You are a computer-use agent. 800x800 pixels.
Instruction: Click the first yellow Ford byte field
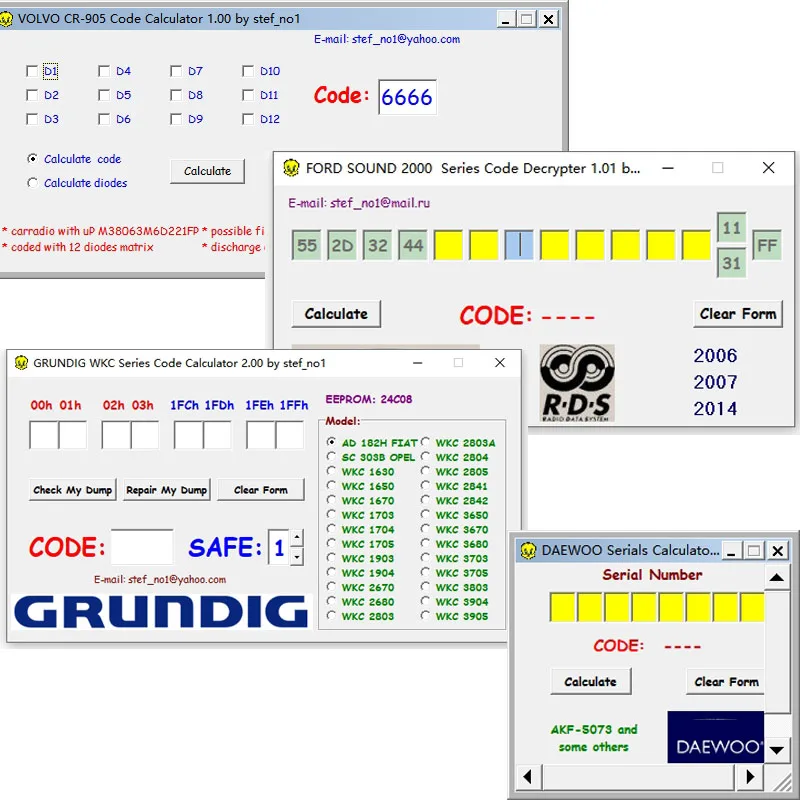(x=448, y=245)
